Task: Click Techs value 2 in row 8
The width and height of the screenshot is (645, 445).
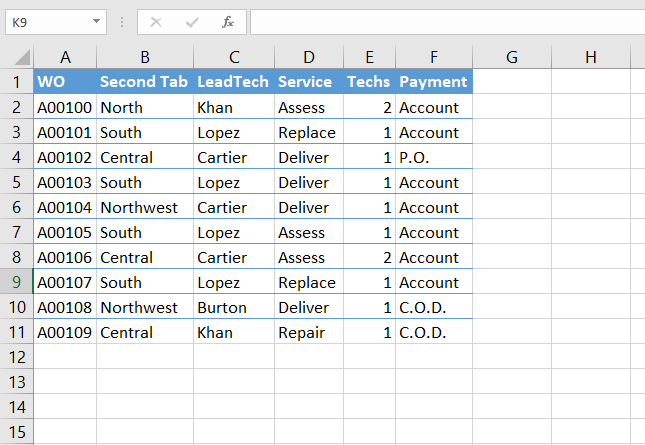Action: tap(369, 257)
